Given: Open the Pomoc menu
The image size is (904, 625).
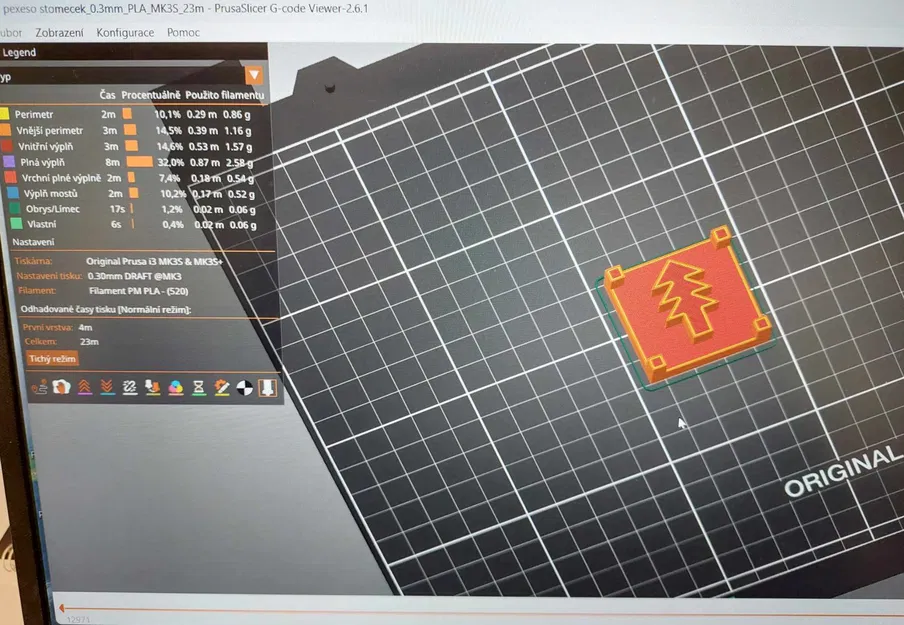Looking at the screenshot, I should click(183, 33).
